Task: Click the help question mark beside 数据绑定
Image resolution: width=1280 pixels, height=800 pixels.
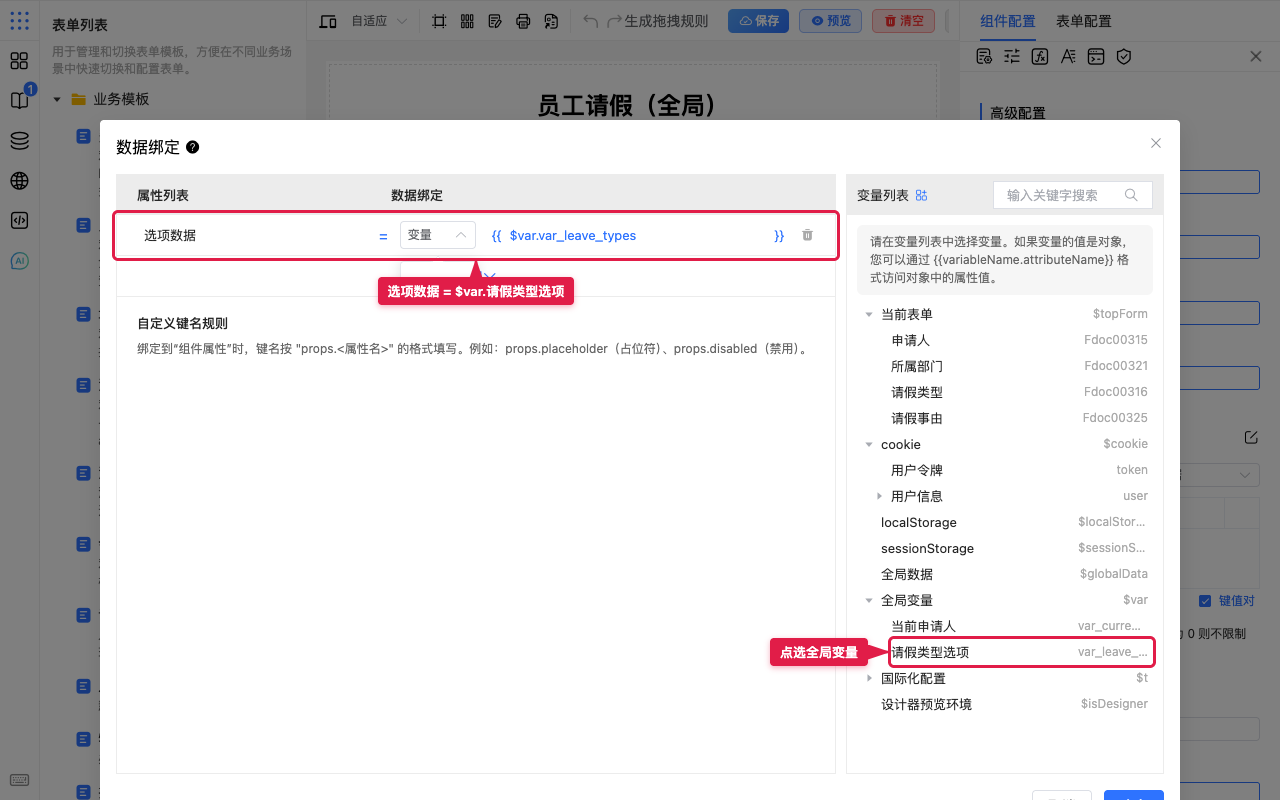Action: (x=193, y=147)
